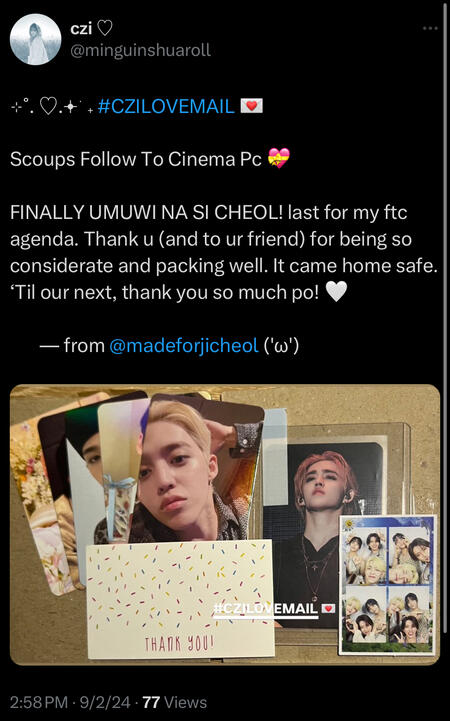Click the heart outline beside czi name

click(x=104, y=29)
